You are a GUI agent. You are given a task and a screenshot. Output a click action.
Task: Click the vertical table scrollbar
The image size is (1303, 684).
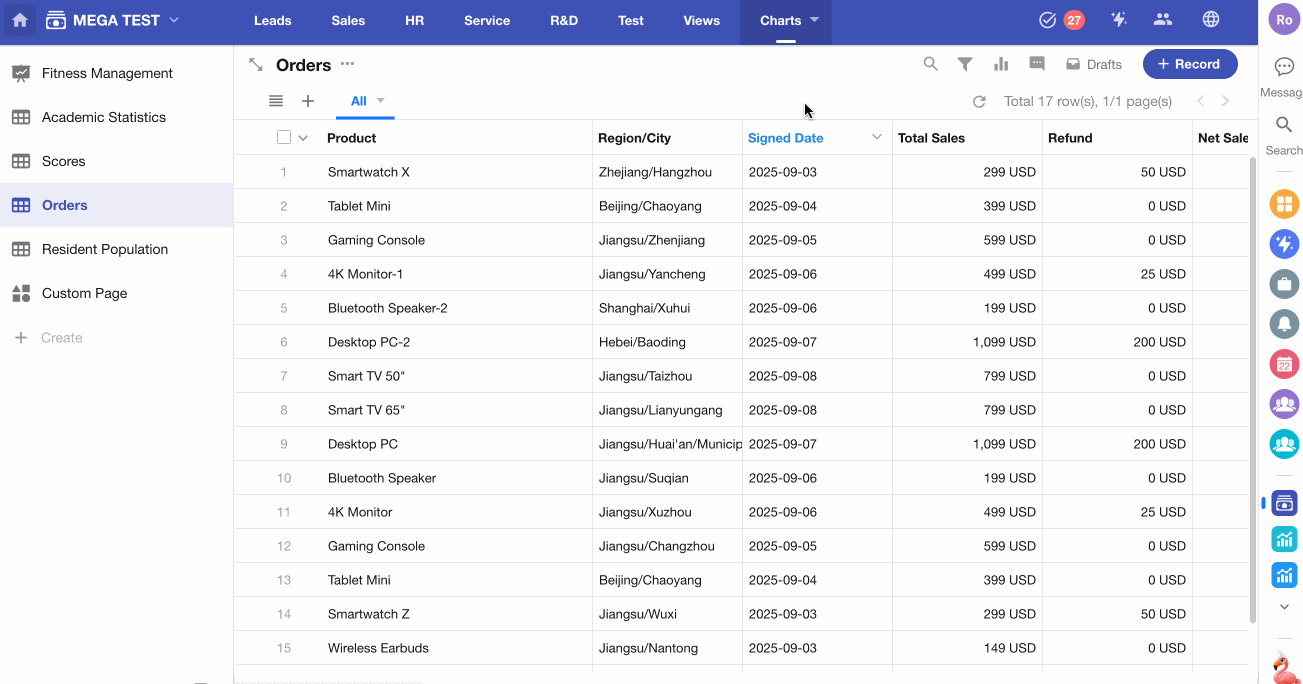[x=1253, y=390]
